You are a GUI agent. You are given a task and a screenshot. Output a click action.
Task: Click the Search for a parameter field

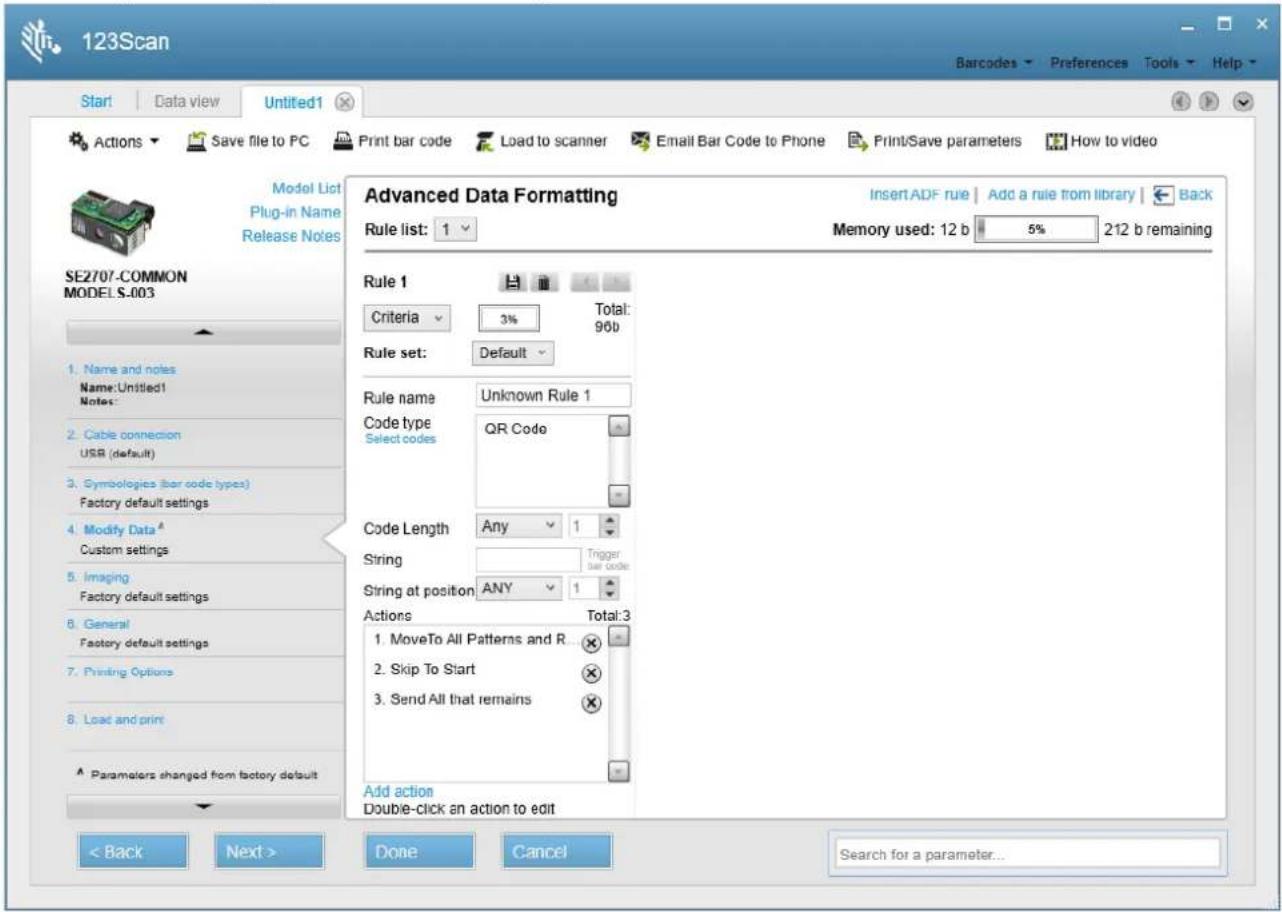[1024, 854]
